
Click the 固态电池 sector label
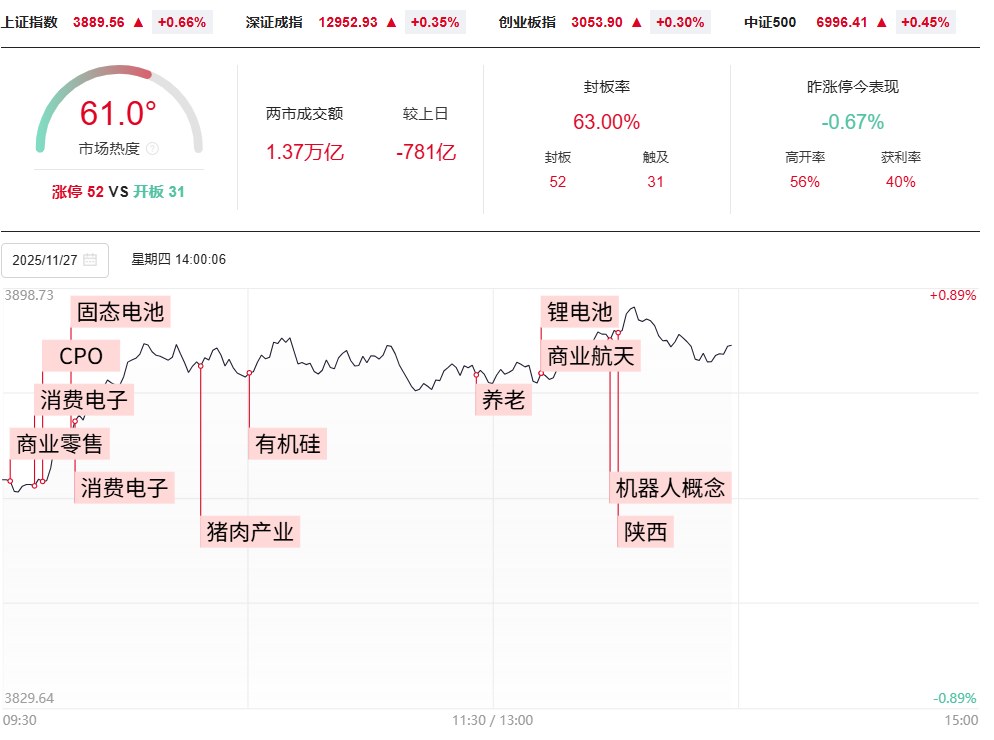point(120,312)
